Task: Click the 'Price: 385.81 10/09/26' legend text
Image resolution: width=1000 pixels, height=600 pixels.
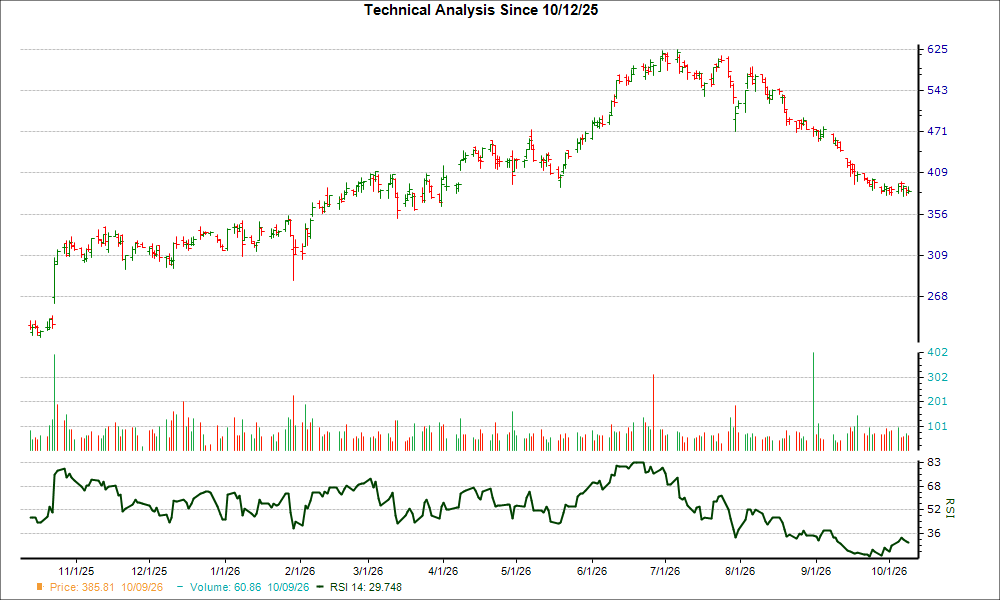Action: point(107,587)
